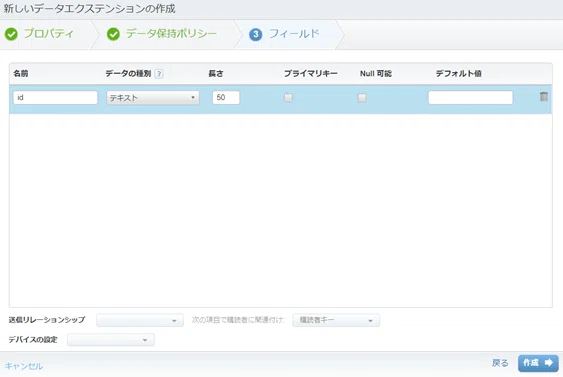The height and width of the screenshot is (377, 563).
Task: Open the 購読者キー dropdown
Action: click(336, 320)
